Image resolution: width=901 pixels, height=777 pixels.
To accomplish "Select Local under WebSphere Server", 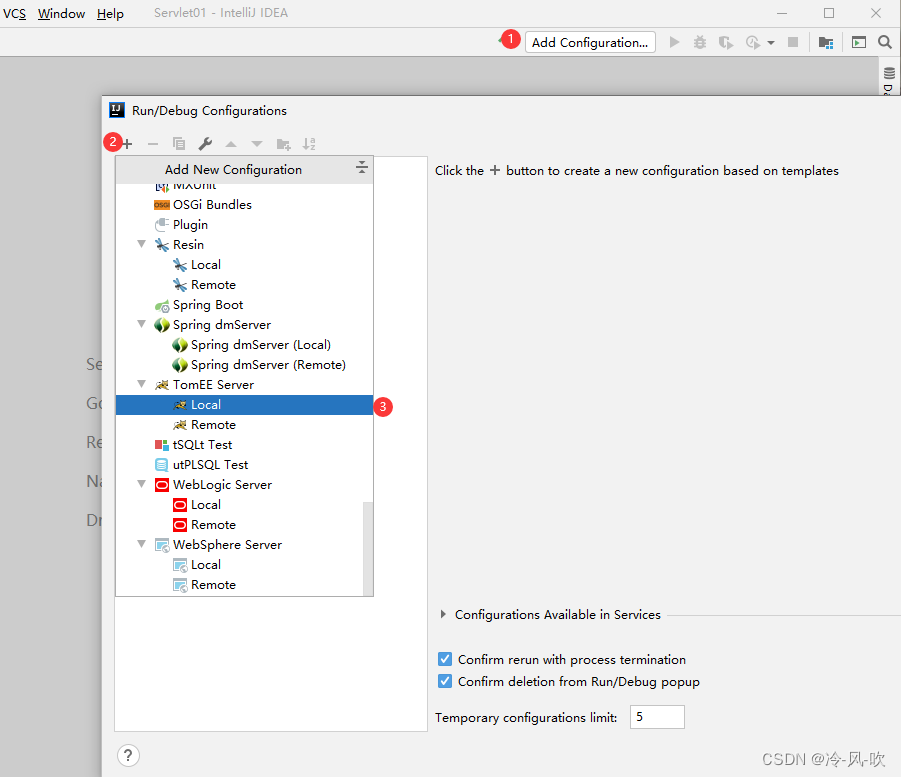I will (x=244, y=564).
